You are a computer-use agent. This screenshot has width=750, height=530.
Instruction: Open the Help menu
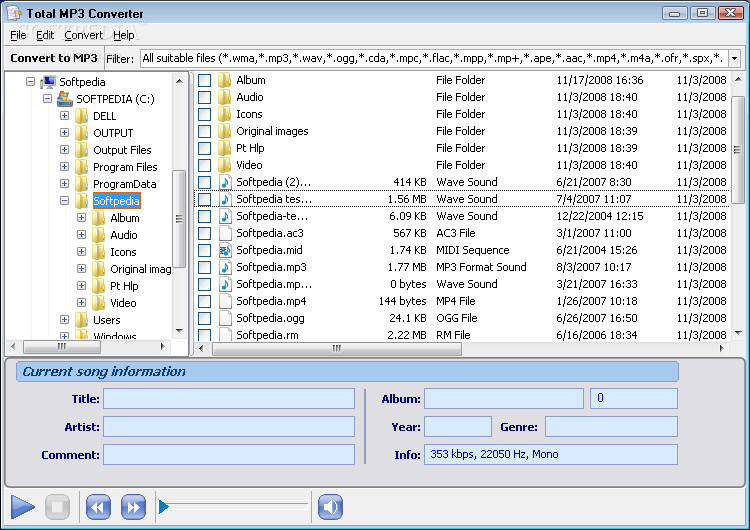pyautogui.click(x=123, y=35)
